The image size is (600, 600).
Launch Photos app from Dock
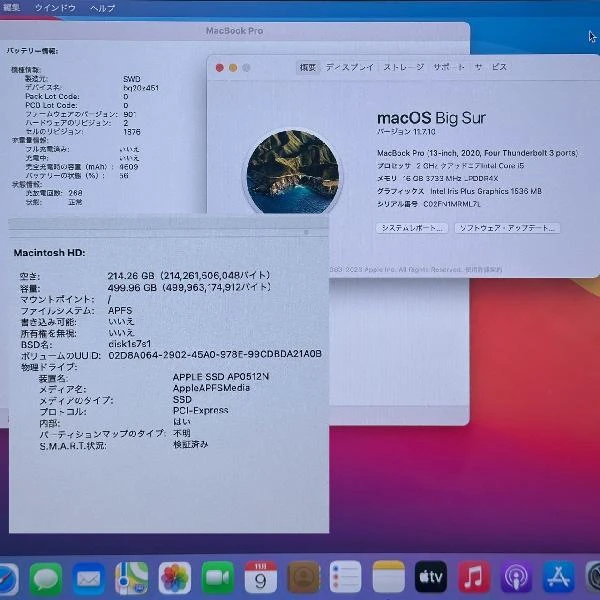click(174, 578)
